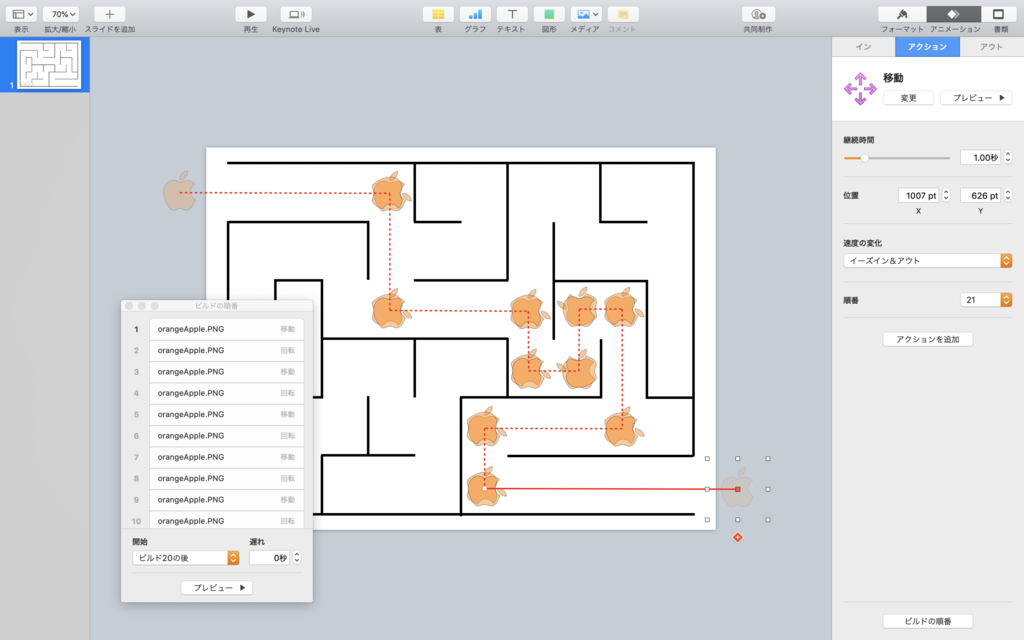Add a text box with テキスト icon
The width and height of the screenshot is (1024, 640).
pyautogui.click(x=512, y=14)
